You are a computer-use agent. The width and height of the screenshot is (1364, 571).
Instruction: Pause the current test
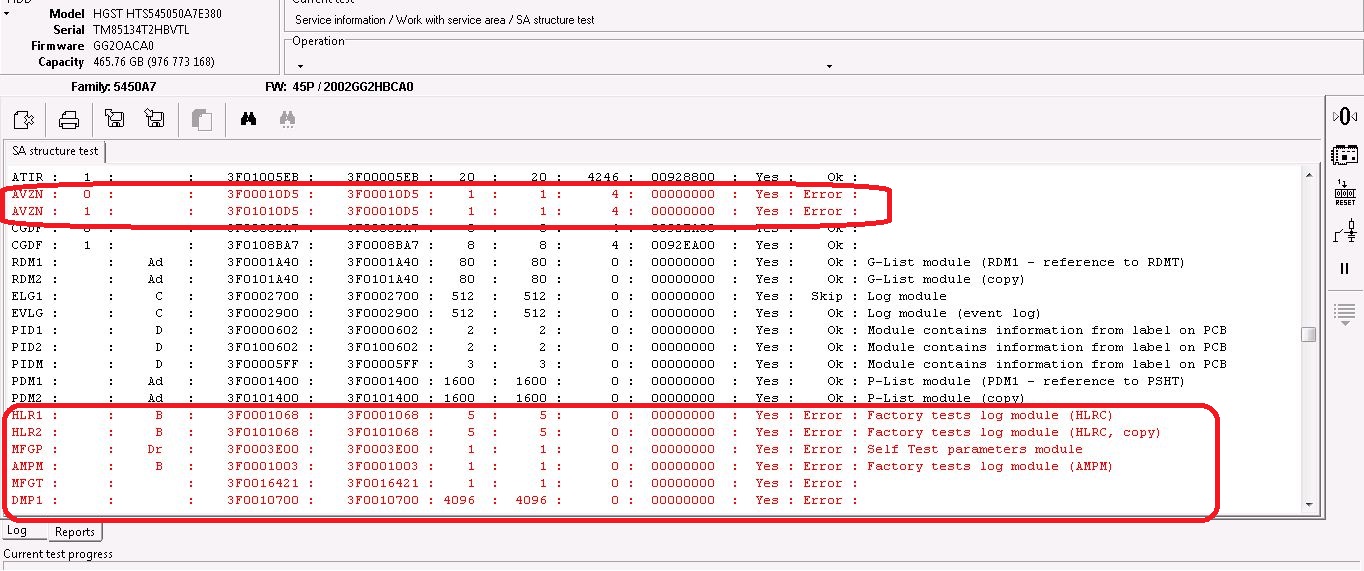coord(1345,269)
